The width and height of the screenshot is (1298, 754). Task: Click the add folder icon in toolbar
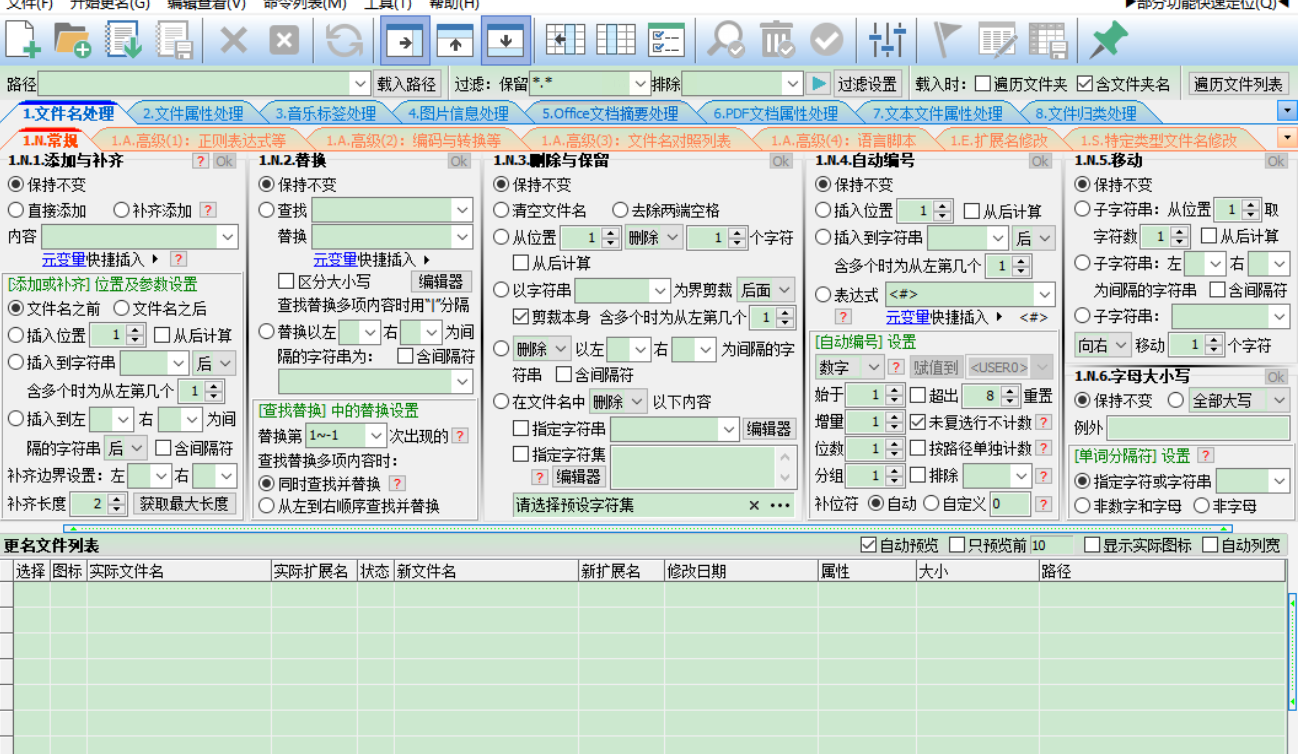(x=73, y=40)
